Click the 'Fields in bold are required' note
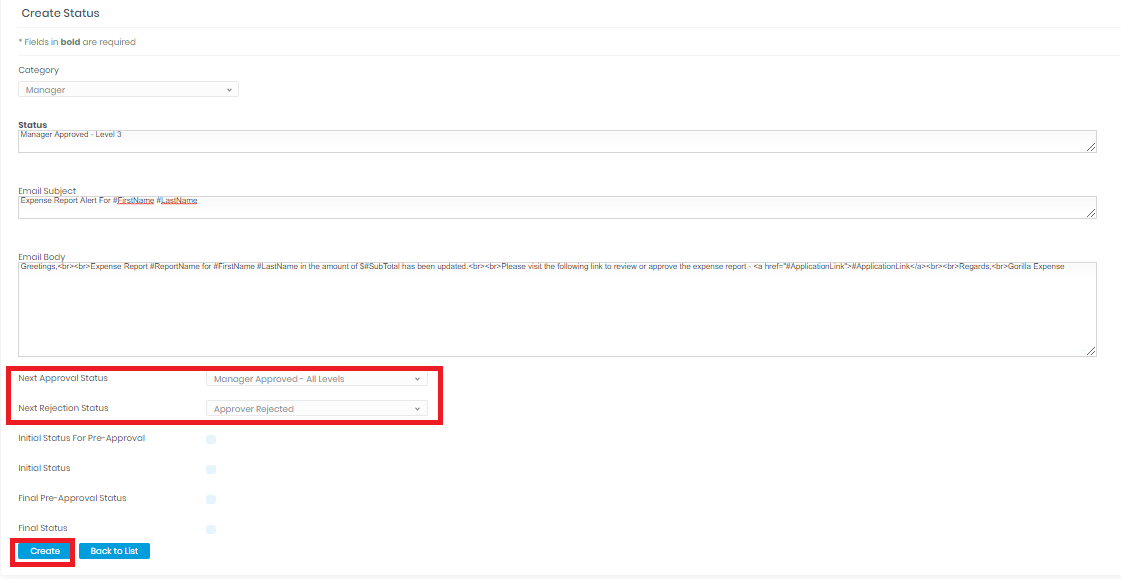Image resolution: width=1121 pixels, height=579 pixels. pyautogui.click(x=77, y=42)
